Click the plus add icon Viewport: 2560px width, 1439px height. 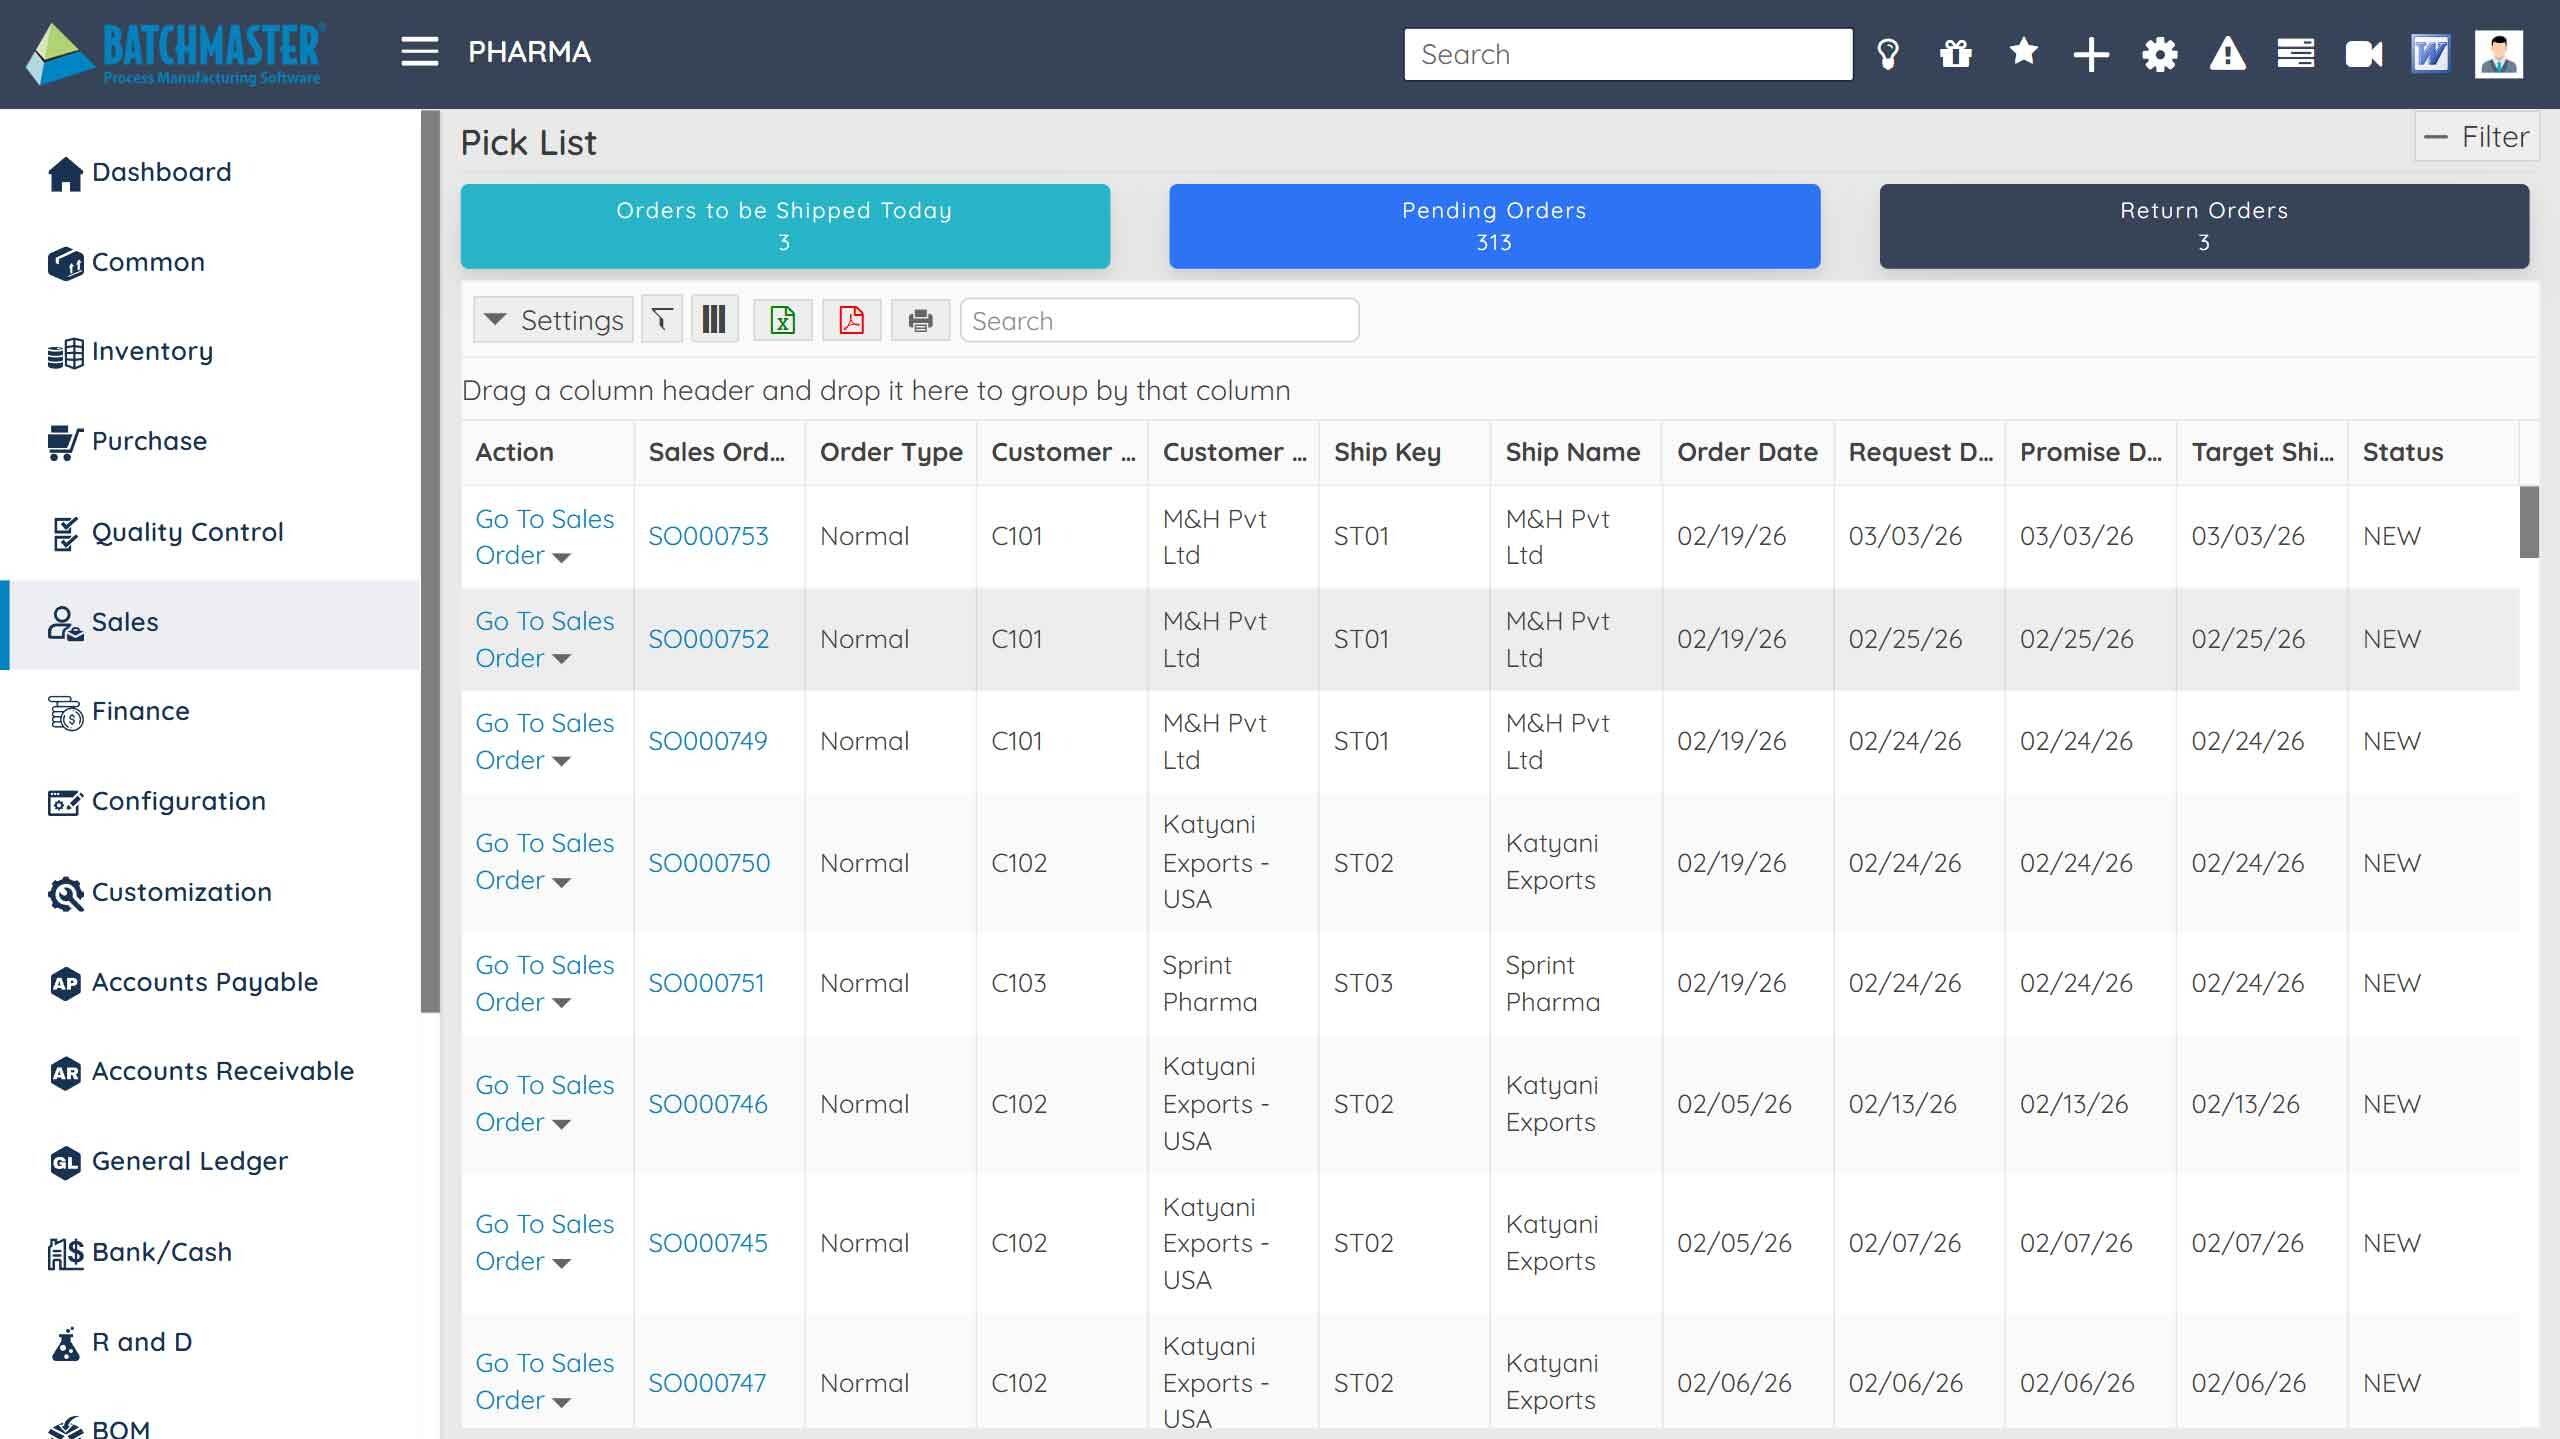(2091, 54)
